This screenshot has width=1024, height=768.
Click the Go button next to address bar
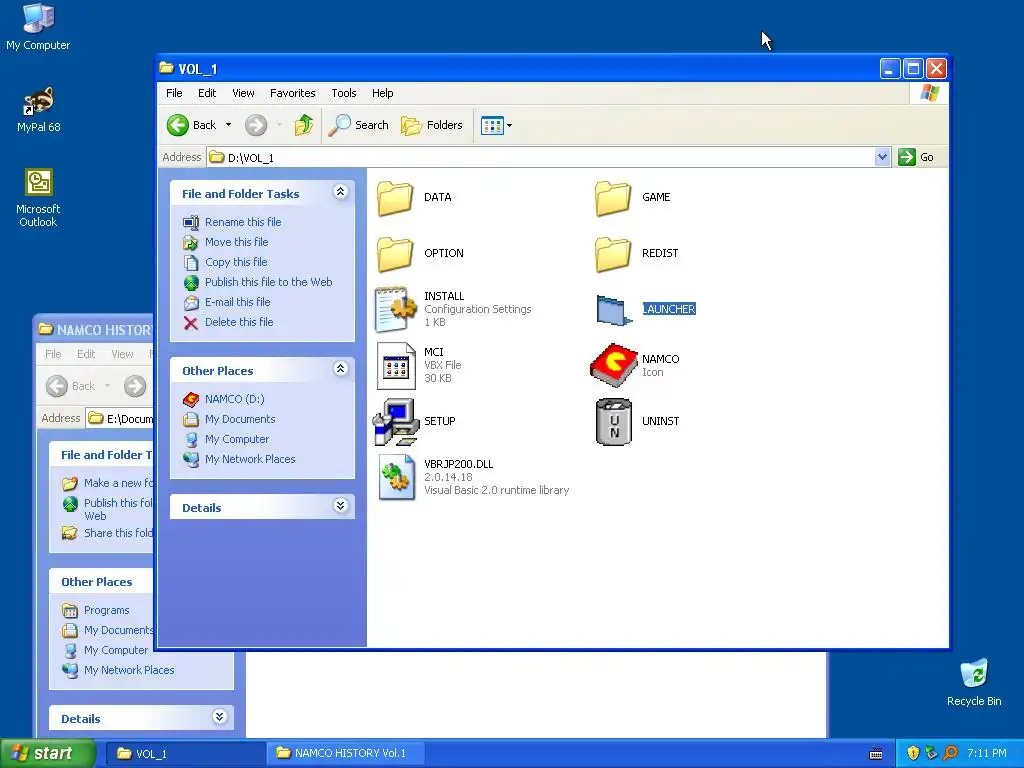[916, 157]
